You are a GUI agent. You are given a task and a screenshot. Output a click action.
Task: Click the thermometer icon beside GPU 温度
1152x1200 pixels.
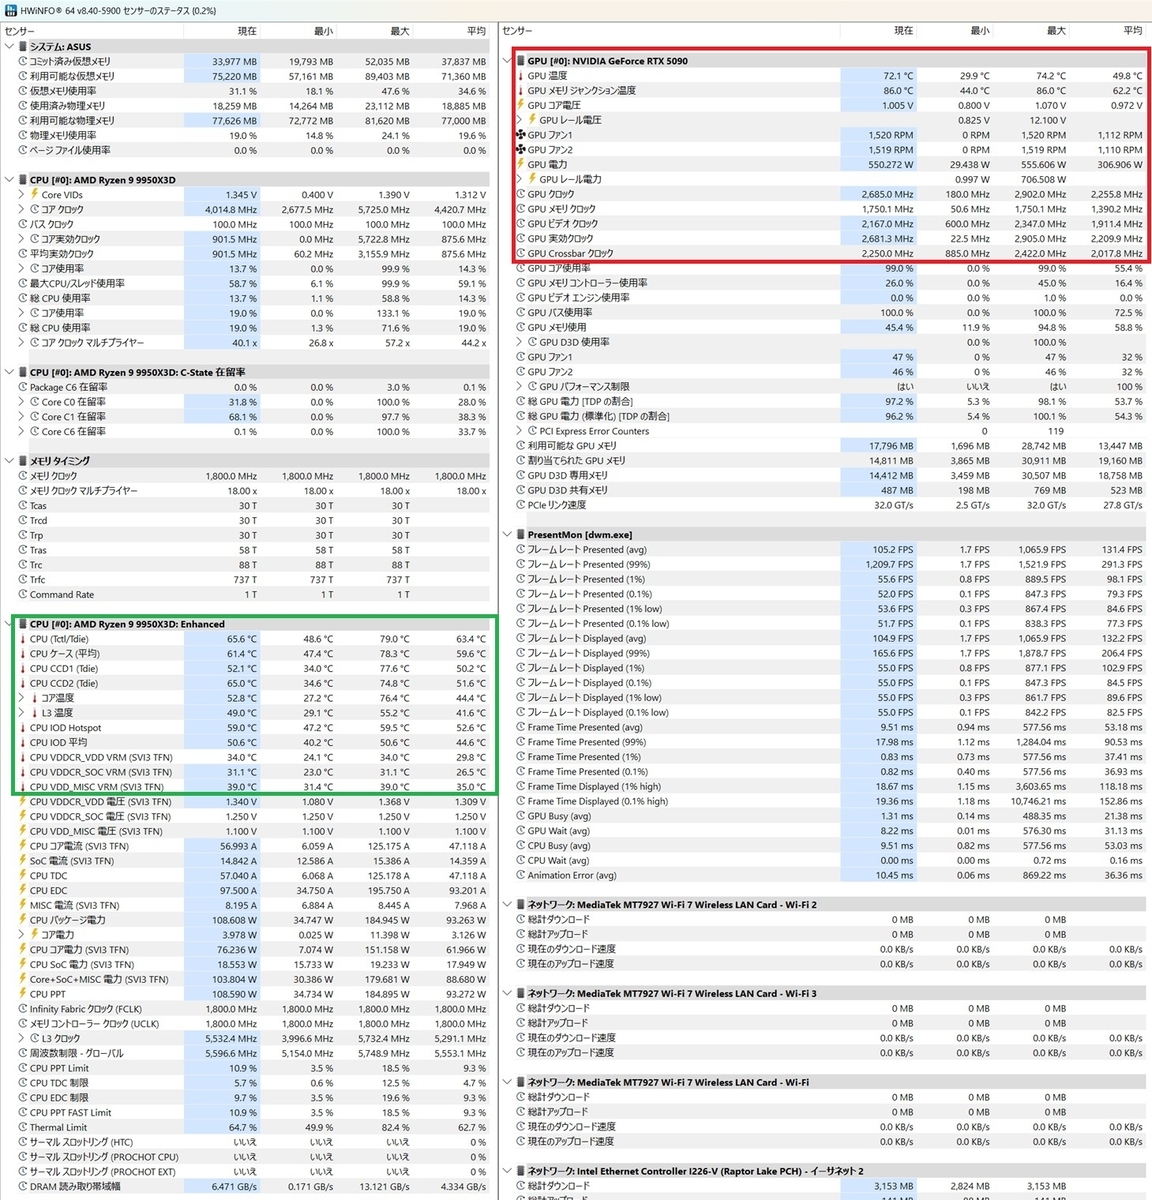tap(521, 76)
